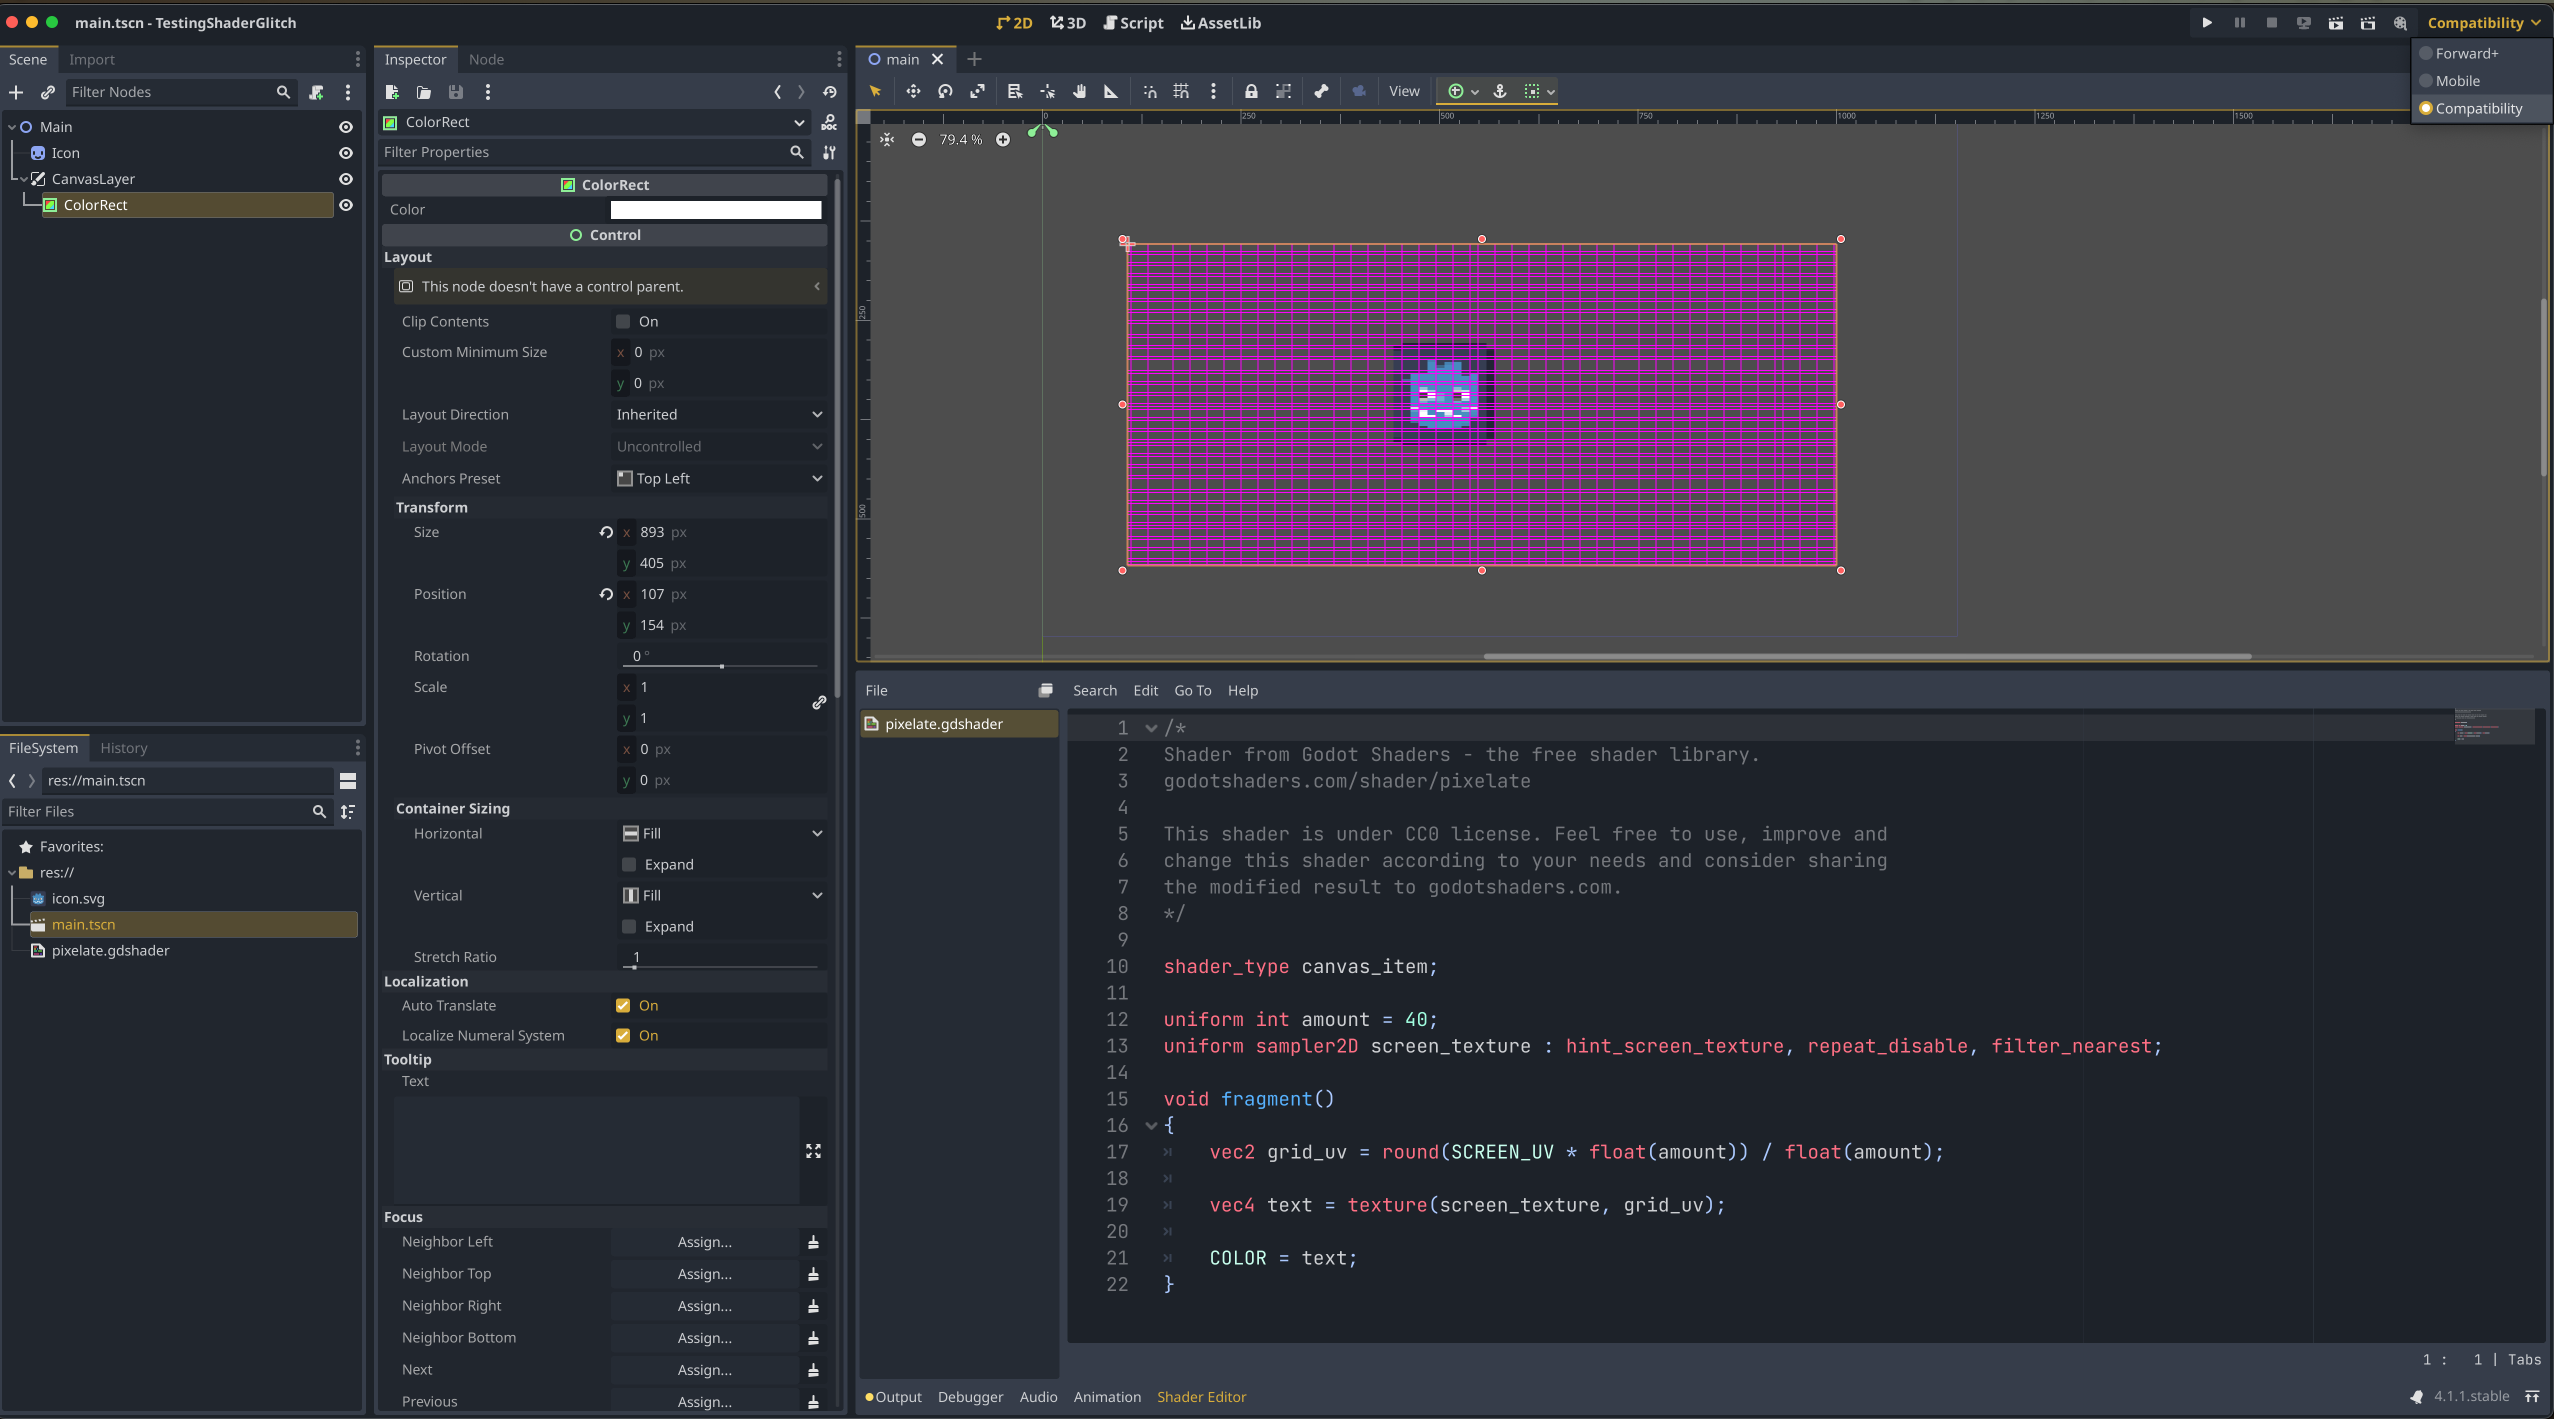Enable Clip Contents checkbox
The width and height of the screenshot is (2554, 1419).
click(x=623, y=321)
